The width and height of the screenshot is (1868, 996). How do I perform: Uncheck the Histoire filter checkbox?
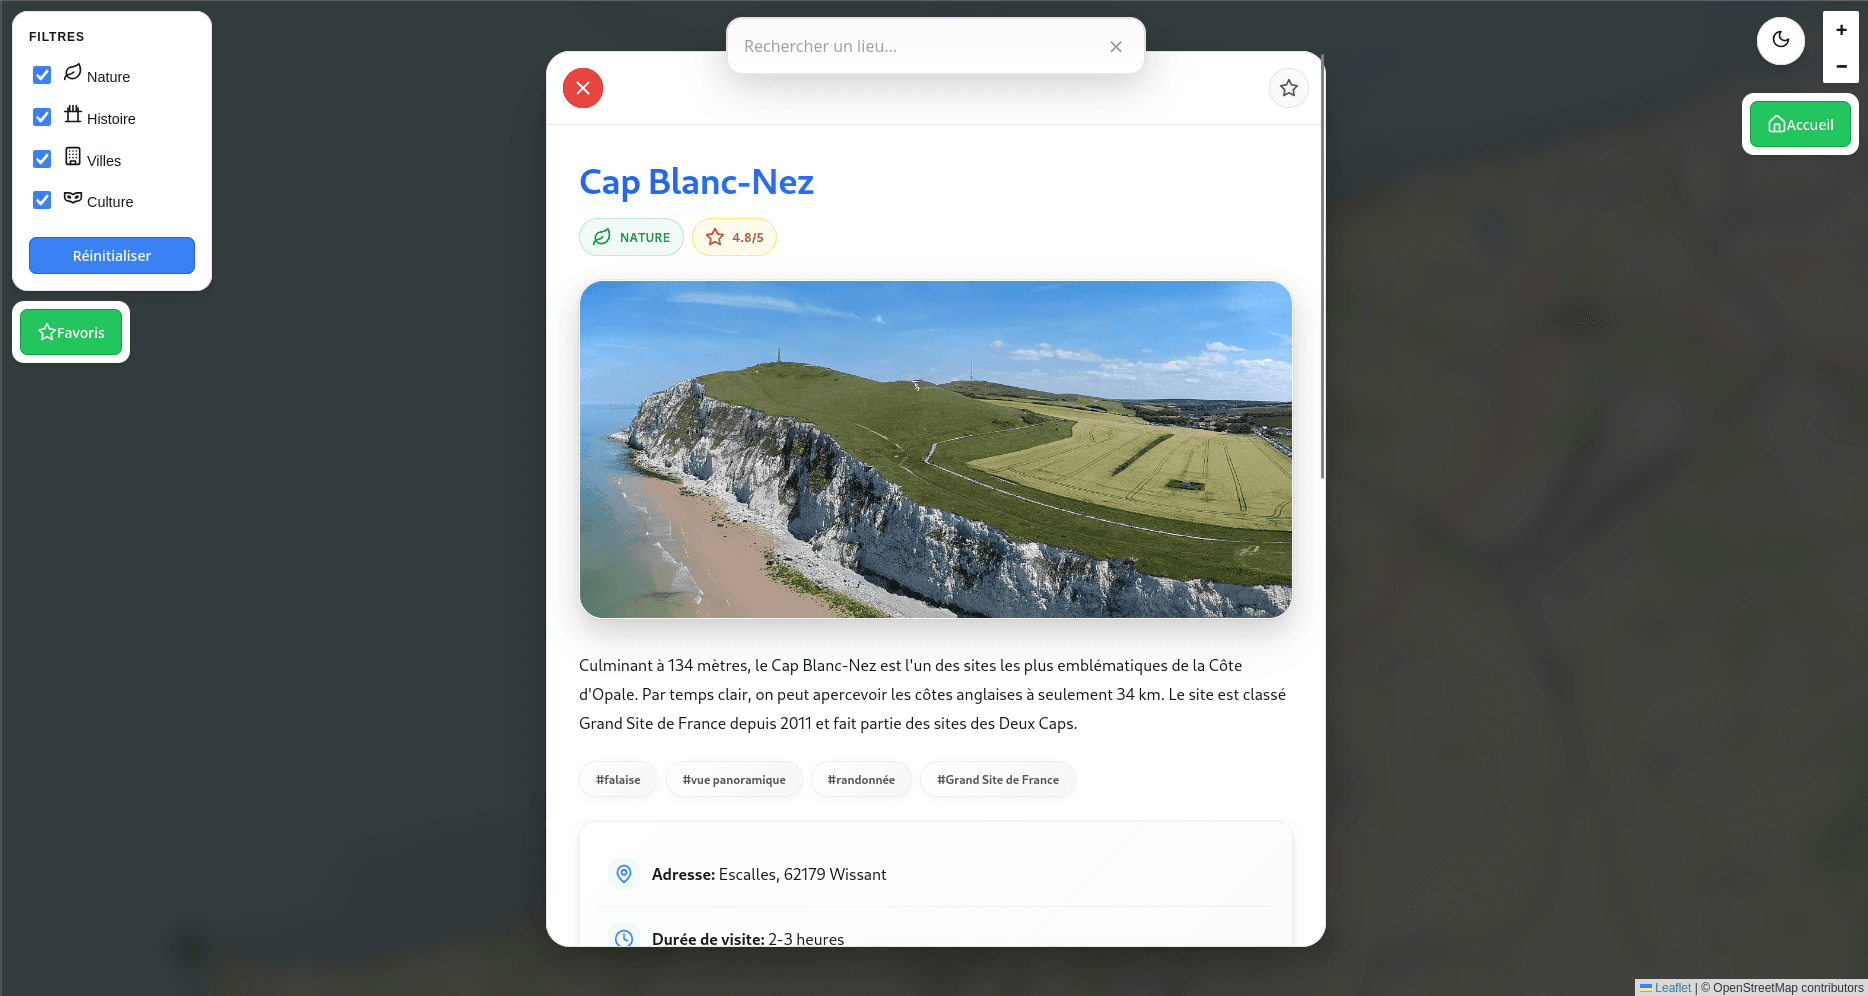pos(42,117)
